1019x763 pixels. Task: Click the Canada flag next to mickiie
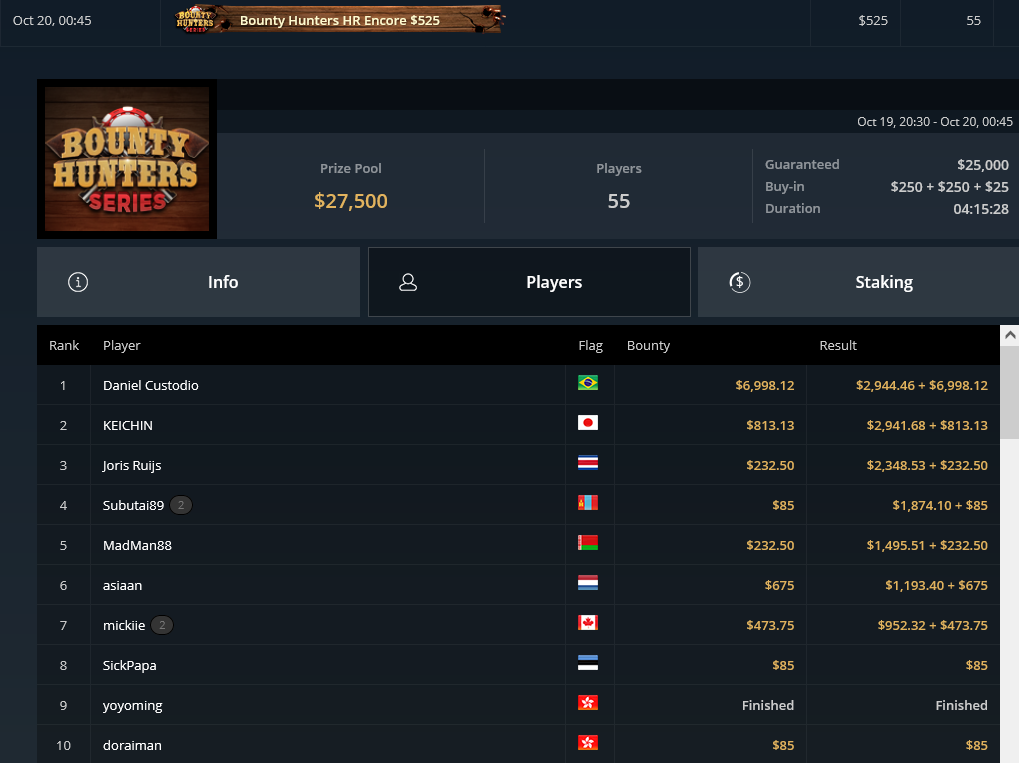click(x=587, y=623)
